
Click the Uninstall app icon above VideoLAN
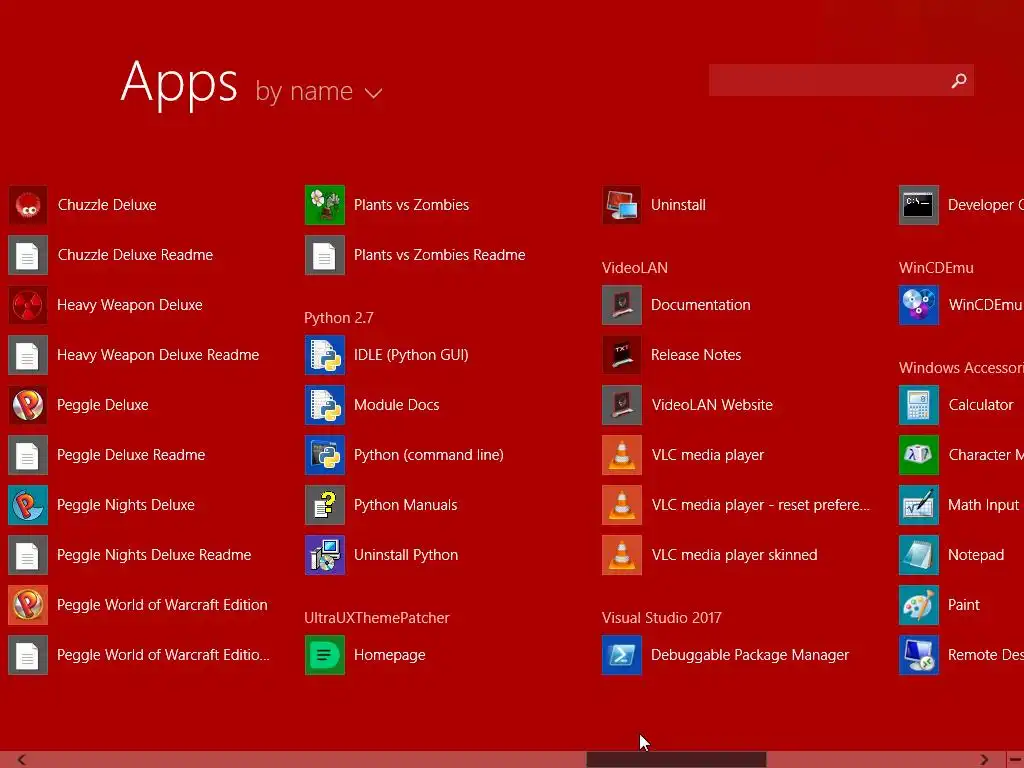(622, 205)
